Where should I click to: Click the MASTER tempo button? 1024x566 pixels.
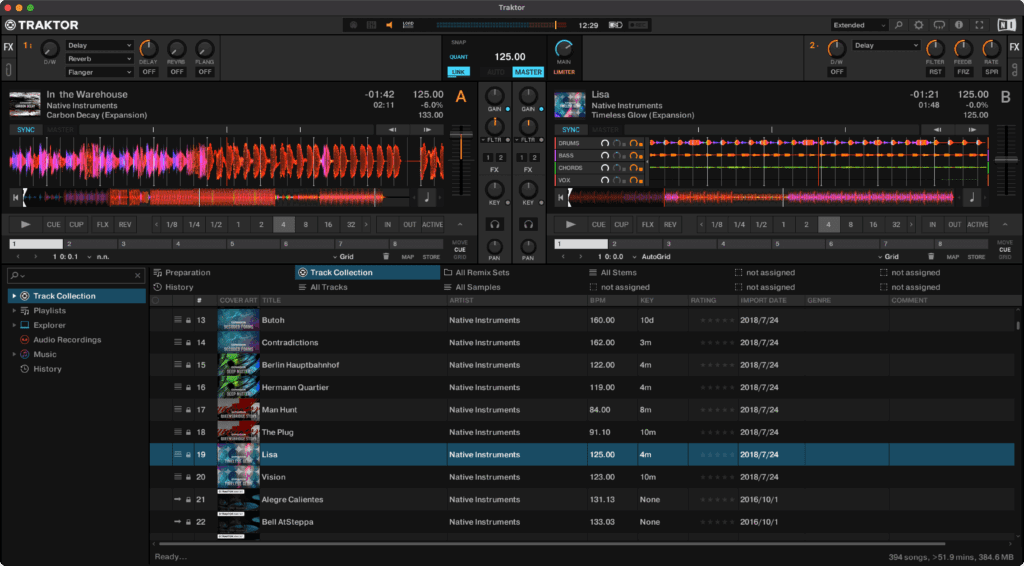[527, 72]
